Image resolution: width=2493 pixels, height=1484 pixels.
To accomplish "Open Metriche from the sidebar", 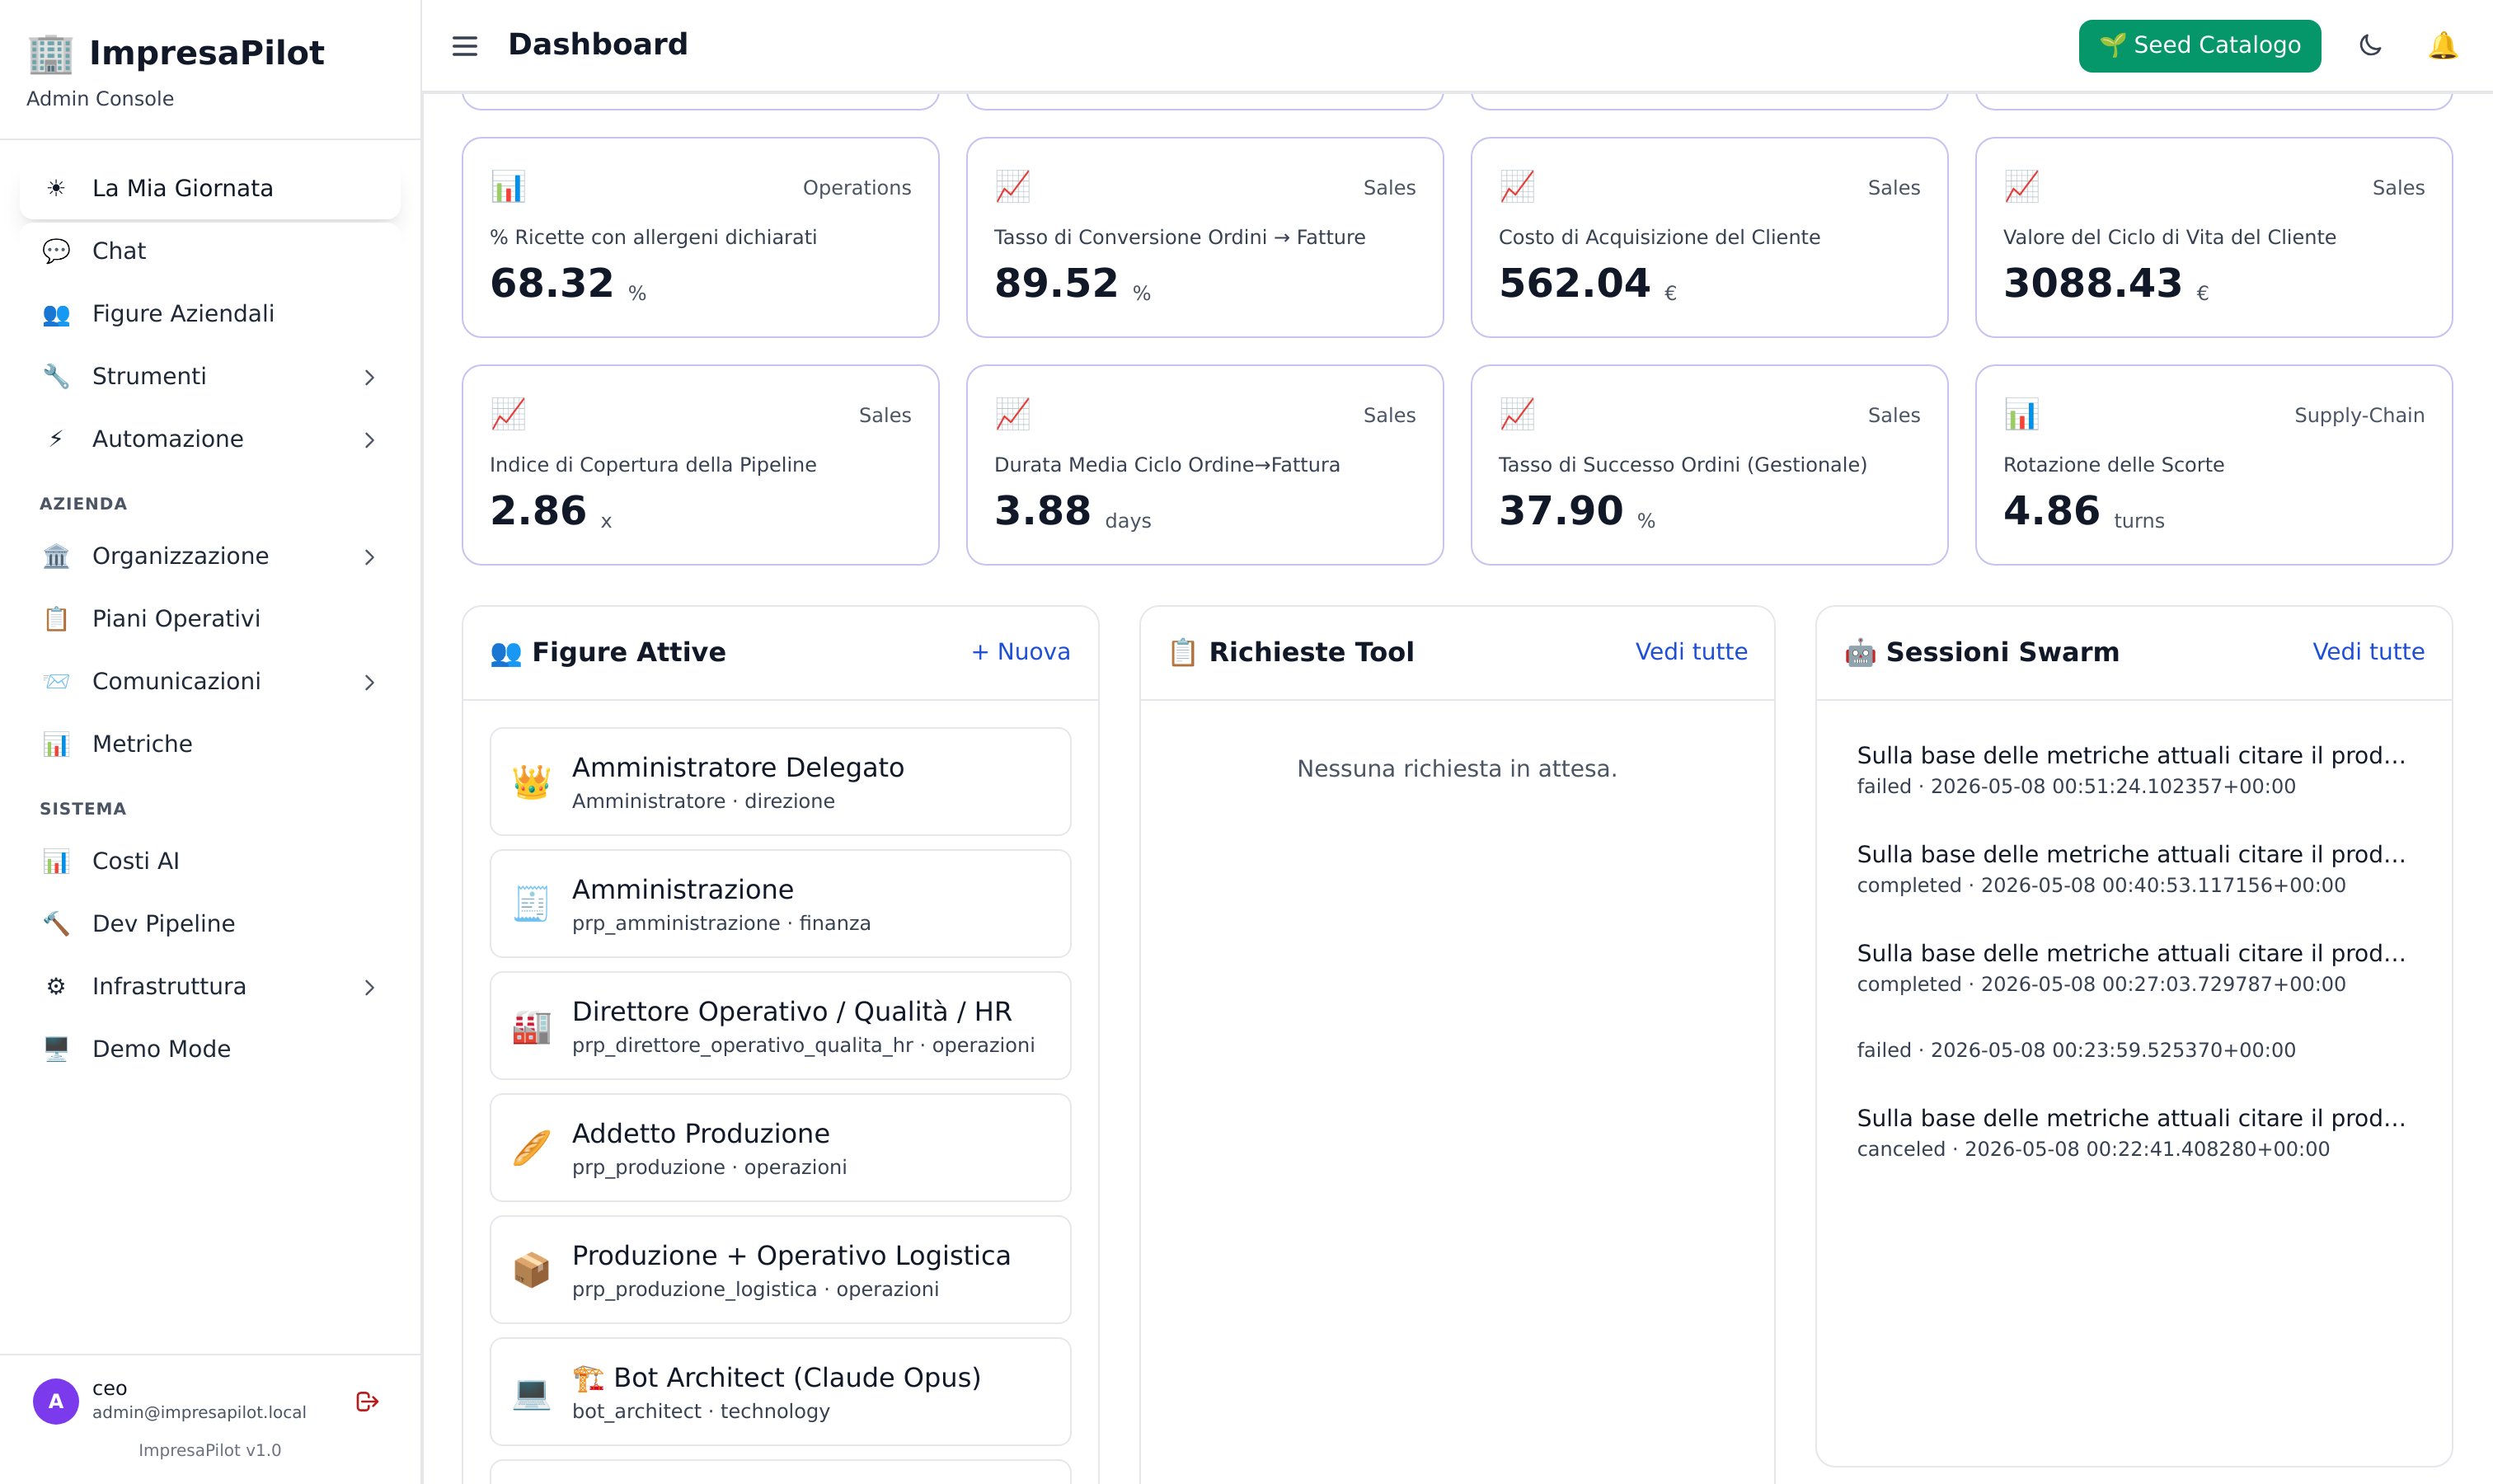I will point(210,744).
